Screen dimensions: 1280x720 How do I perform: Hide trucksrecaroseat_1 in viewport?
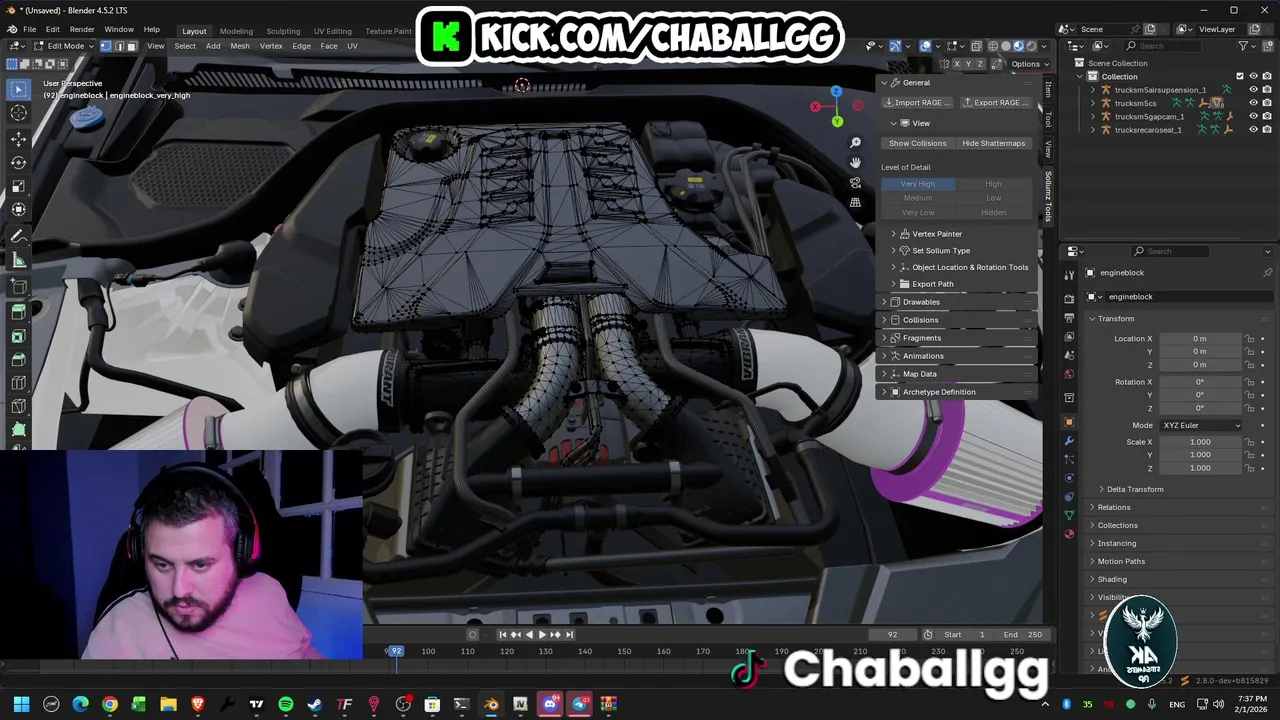pos(1253,129)
